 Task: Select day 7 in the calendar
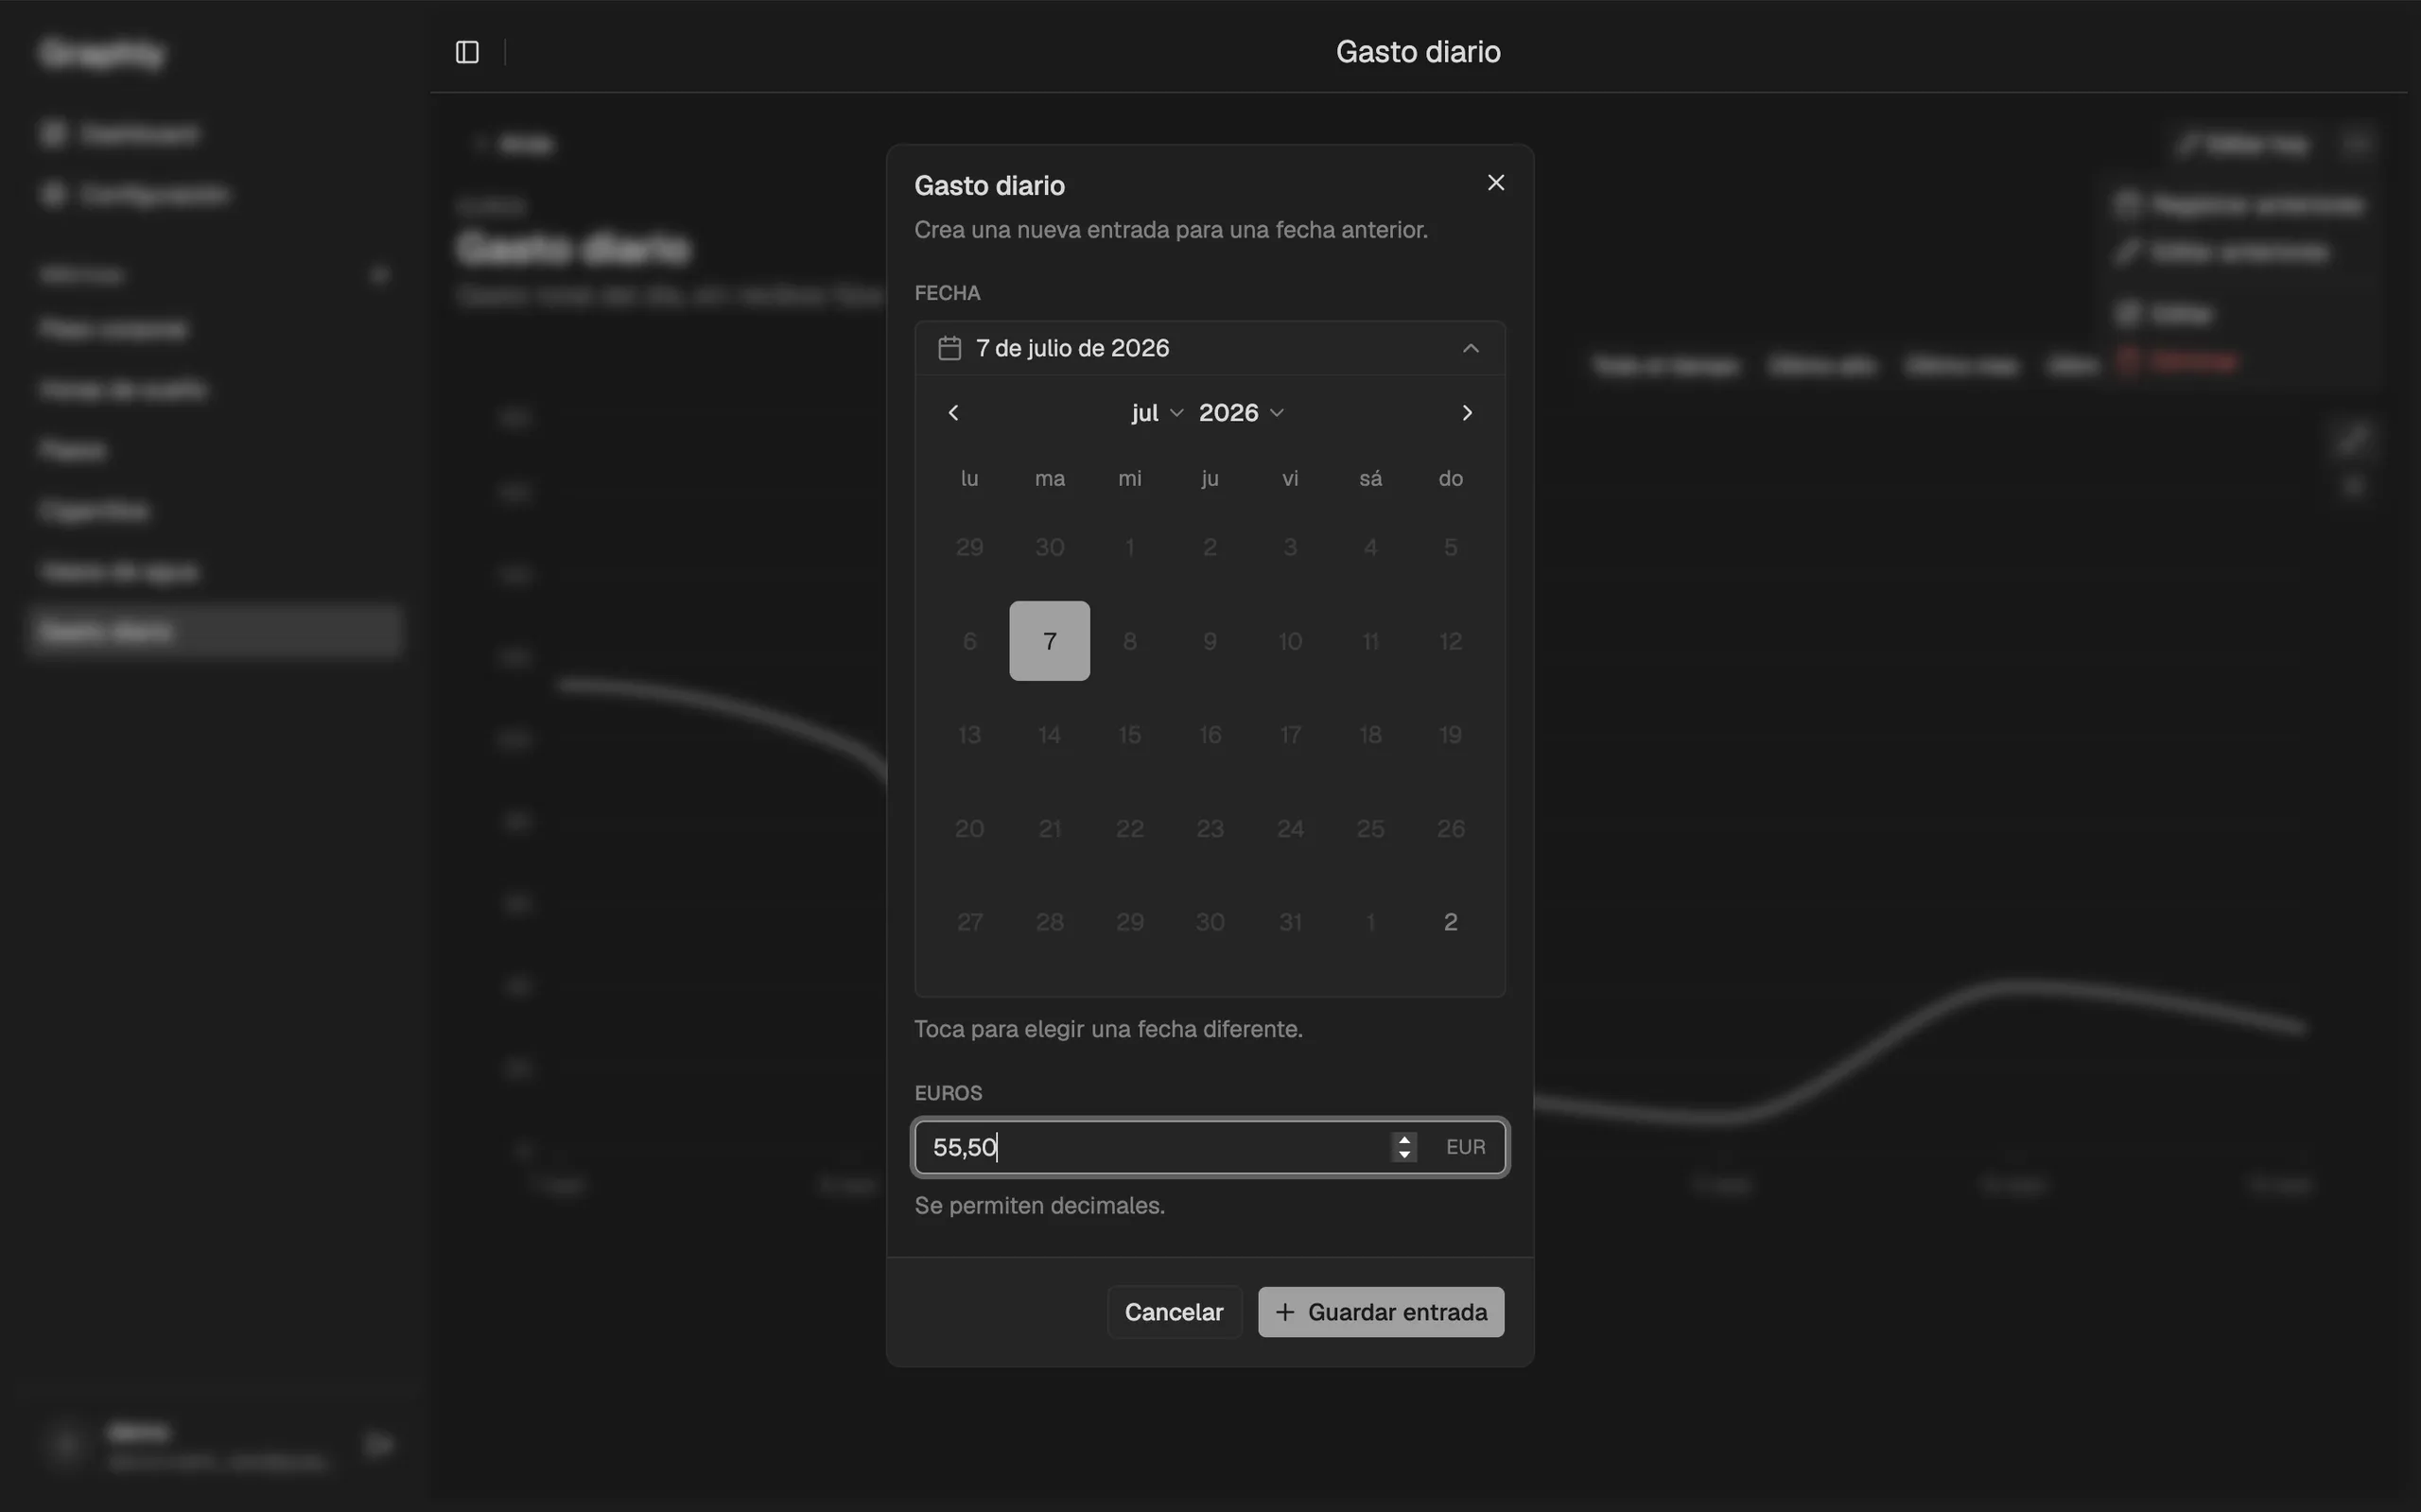[1049, 641]
